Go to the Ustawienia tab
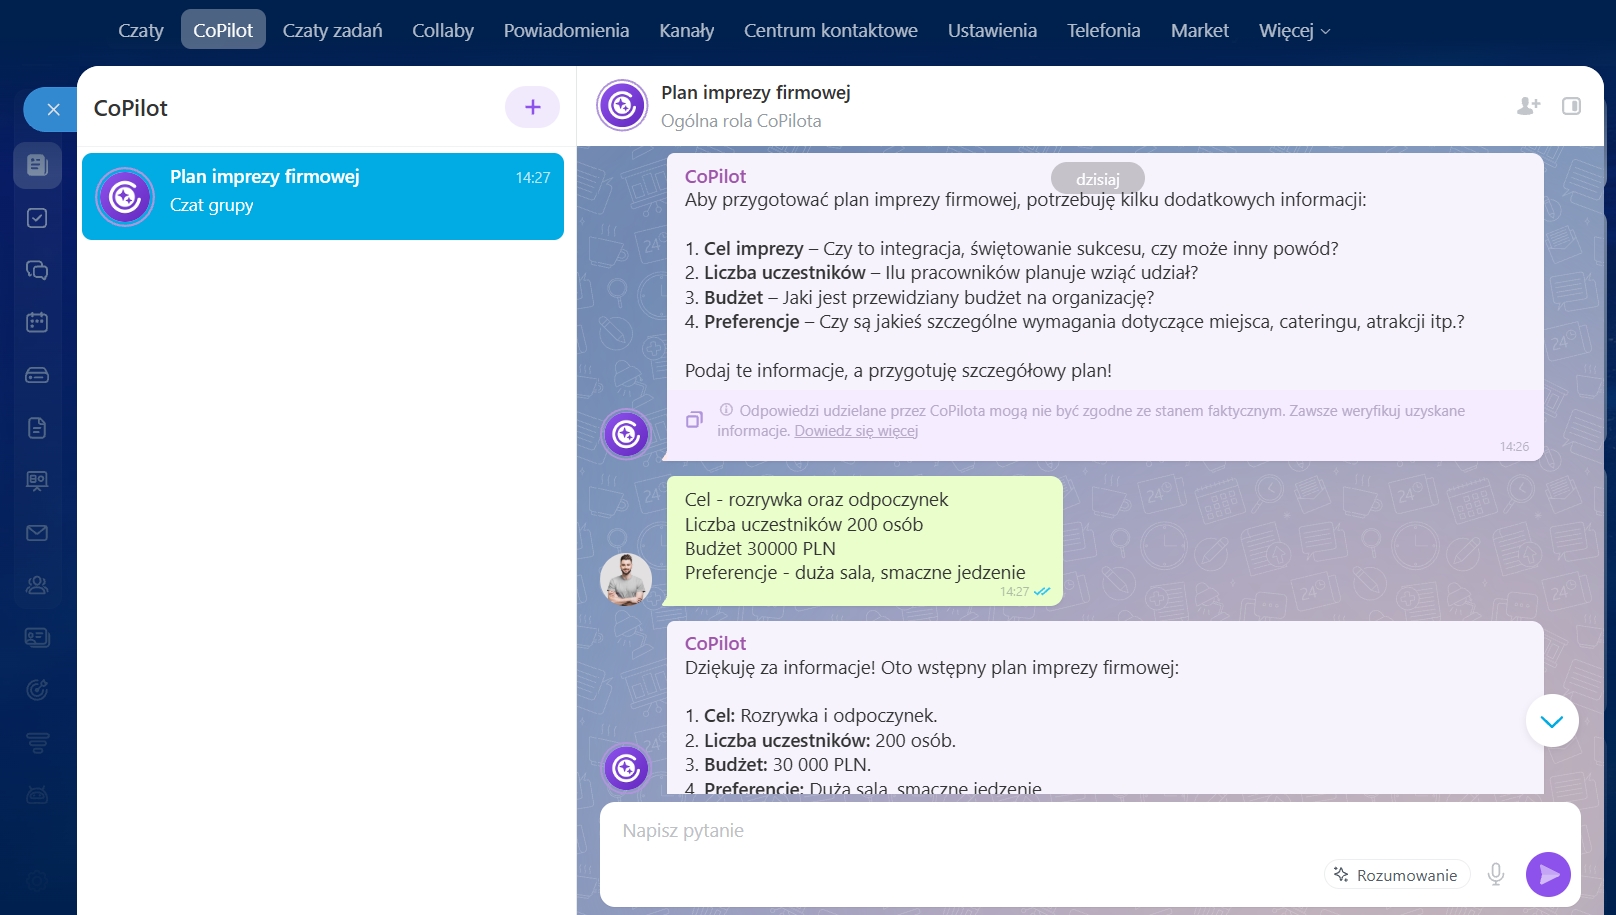This screenshot has height=915, width=1616. click(x=992, y=30)
